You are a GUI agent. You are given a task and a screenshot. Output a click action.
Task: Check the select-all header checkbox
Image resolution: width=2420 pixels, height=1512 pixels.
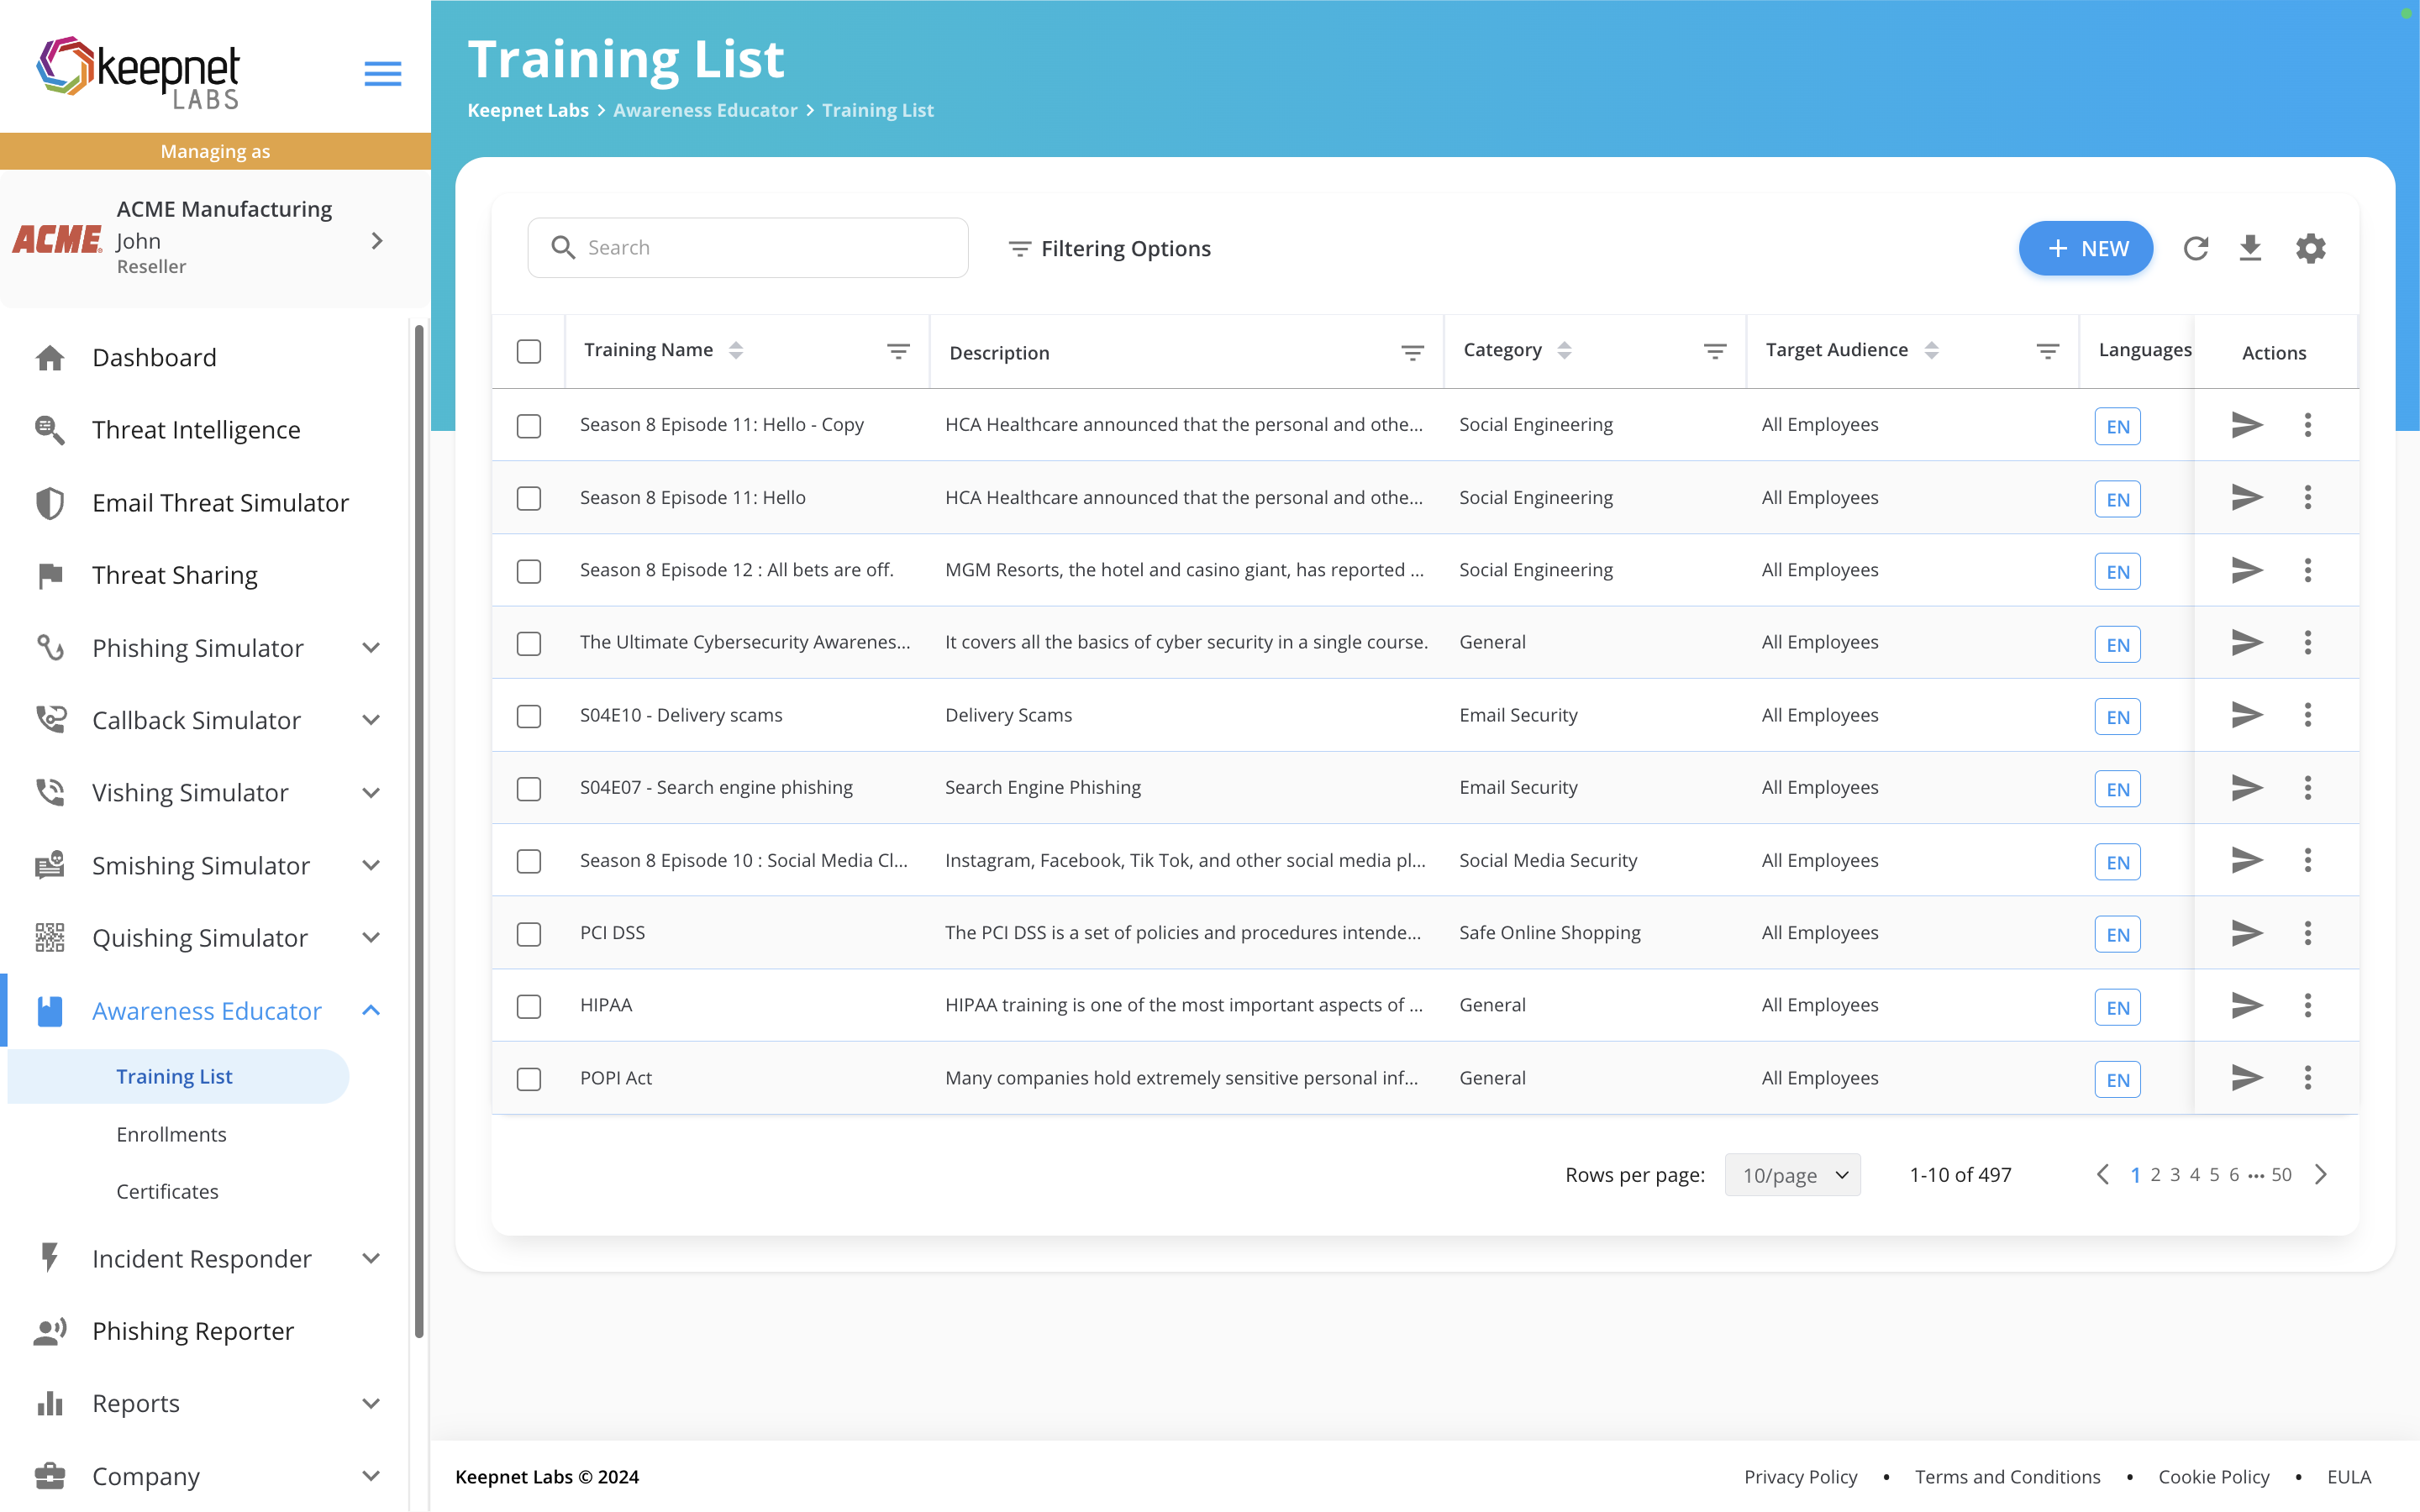coord(529,352)
